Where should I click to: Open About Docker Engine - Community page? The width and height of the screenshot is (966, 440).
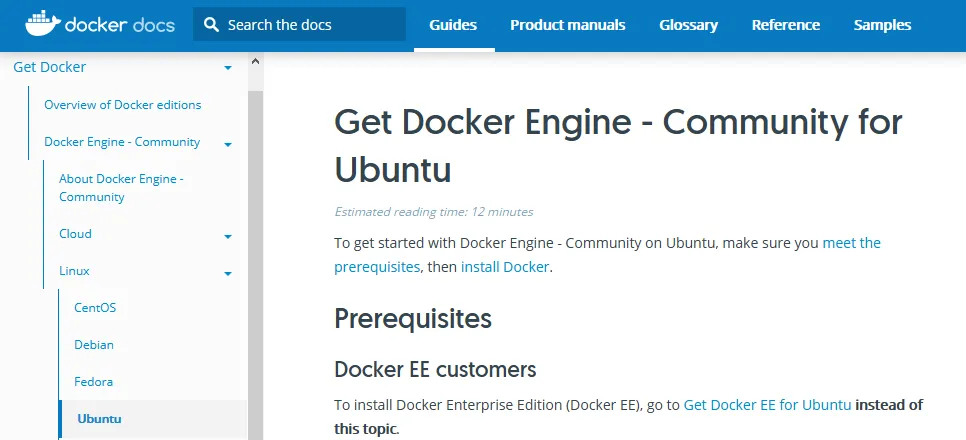click(x=121, y=188)
